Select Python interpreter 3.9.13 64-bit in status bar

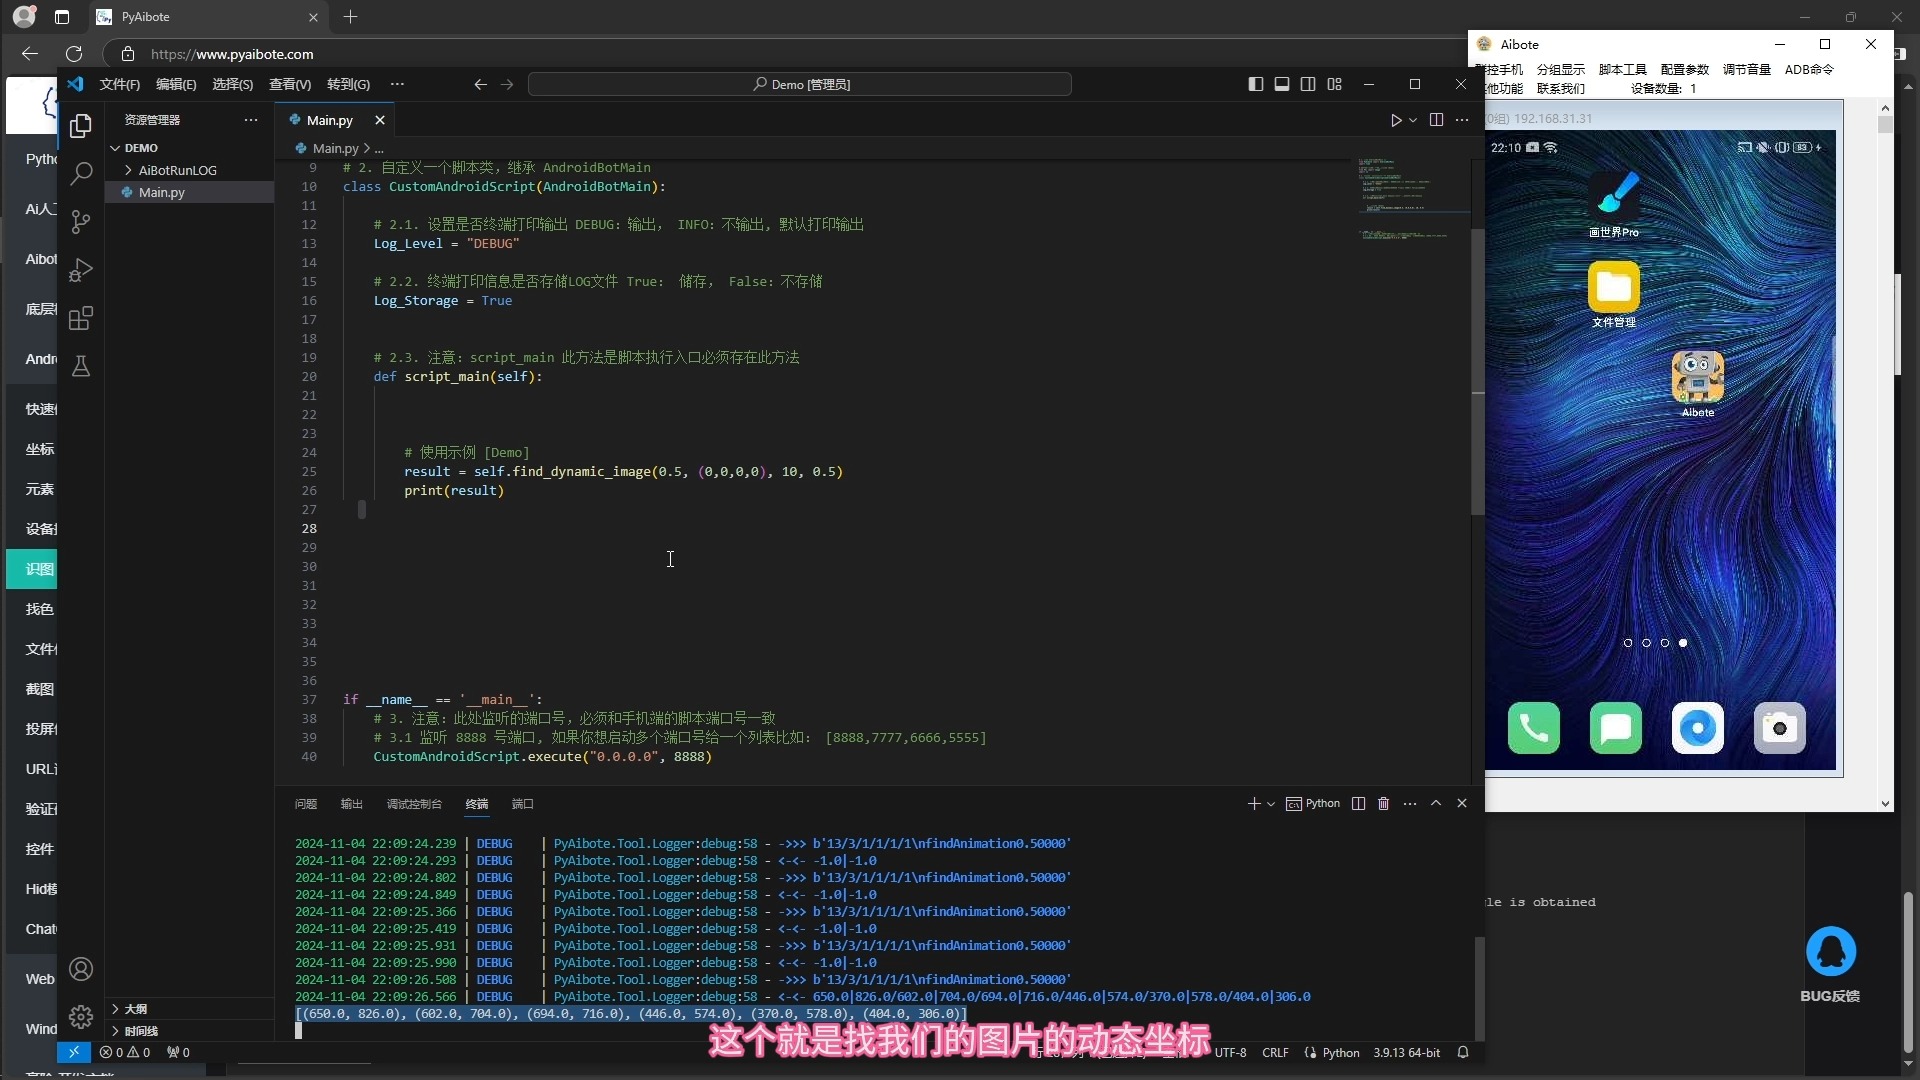tap(1406, 1052)
